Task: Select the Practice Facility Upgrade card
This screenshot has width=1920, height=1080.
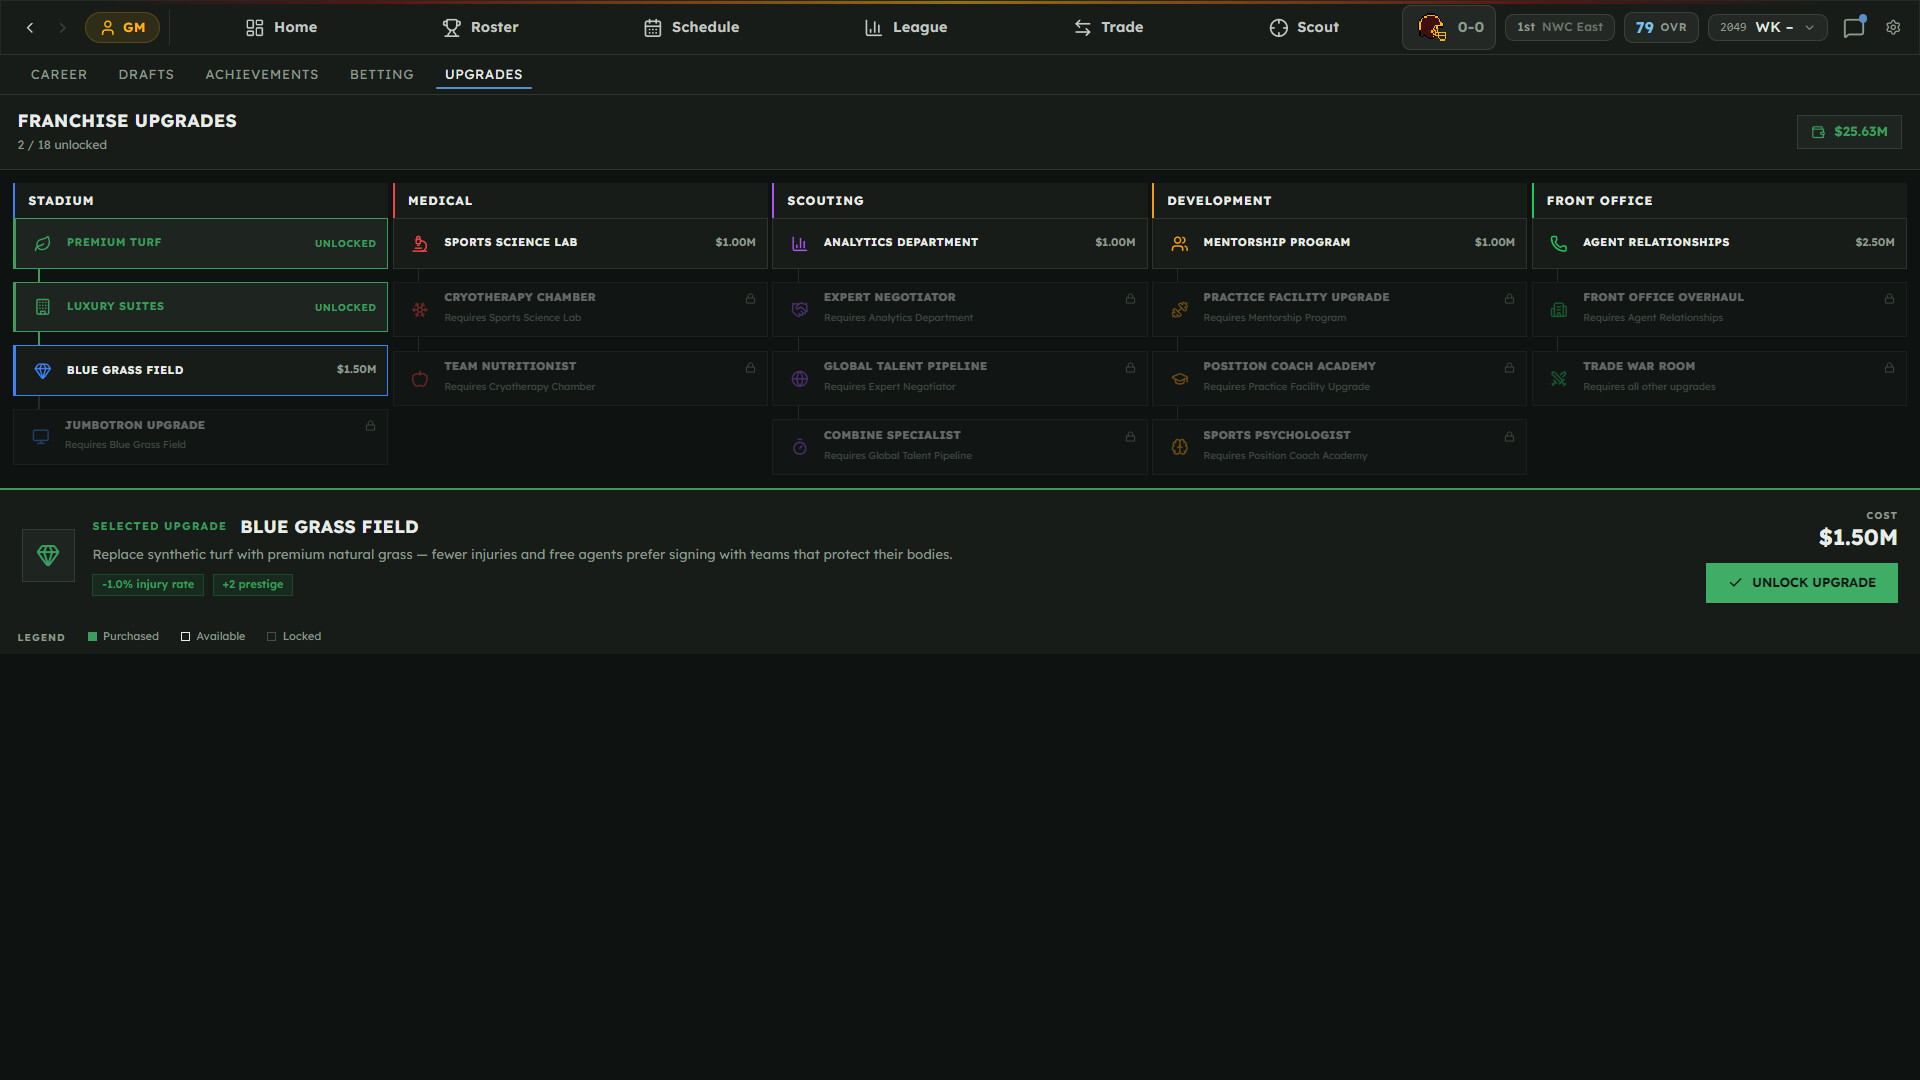Action: point(1339,310)
